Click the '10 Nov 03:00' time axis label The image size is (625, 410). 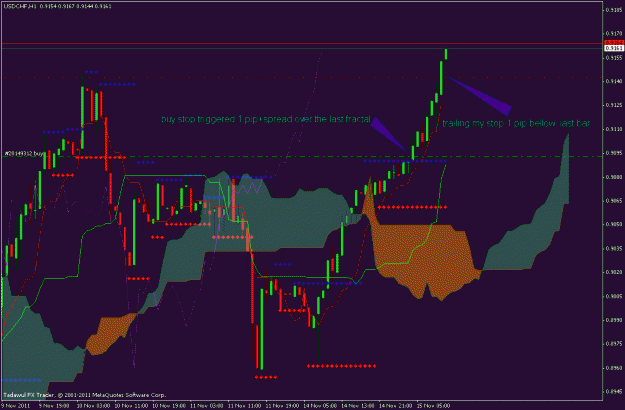pyautogui.click(x=93, y=406)
